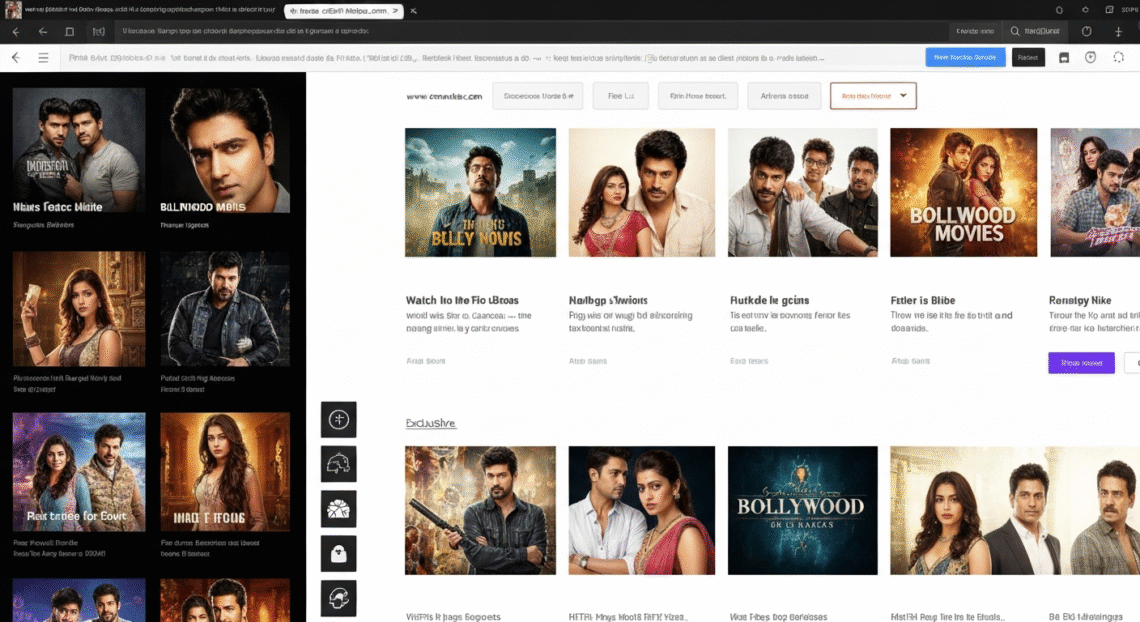Click the clock history icon in the toolbar
The height and width of the screenshot is (622, 1140).
(x=1090, y=57)
